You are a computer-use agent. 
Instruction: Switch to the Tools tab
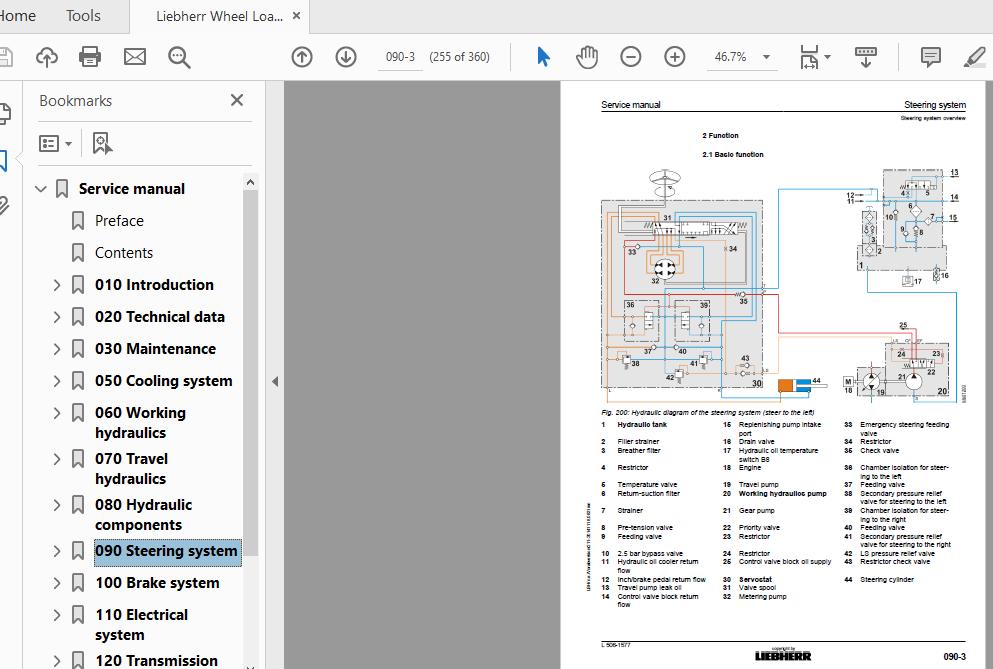tap(82, 15)
